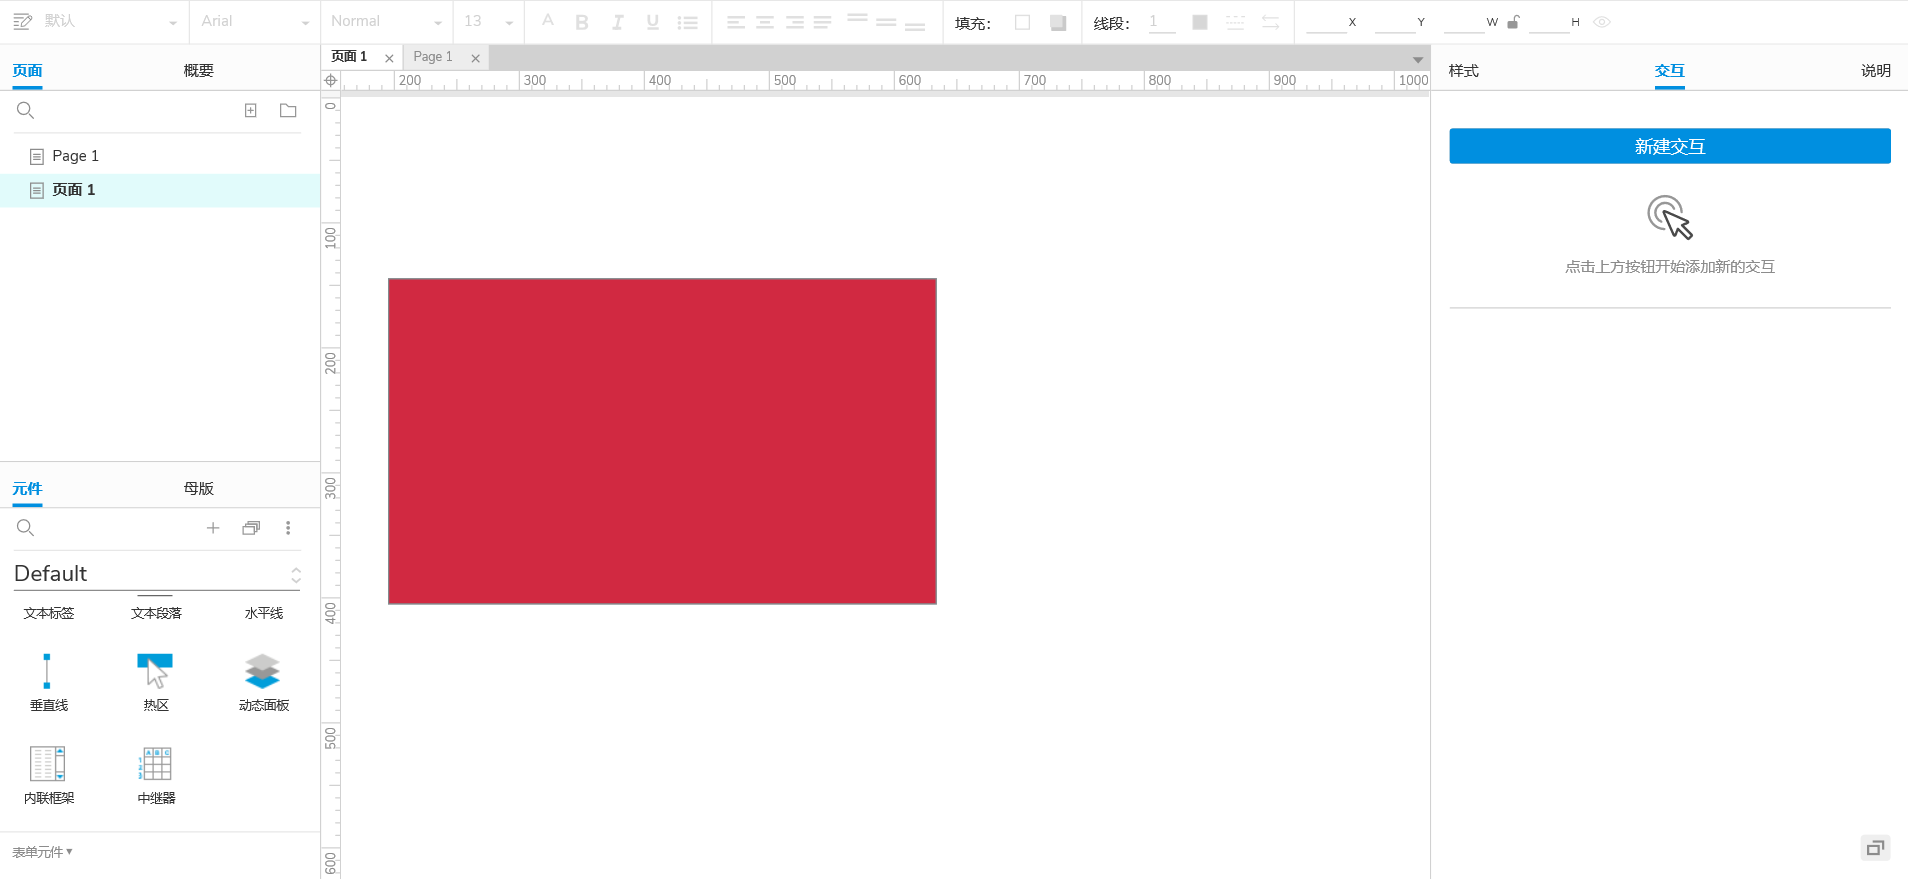Image resolution: width=1908 pixels, height=879 pixels.
Task: Toggle bold text formatting
Action: 582,22
